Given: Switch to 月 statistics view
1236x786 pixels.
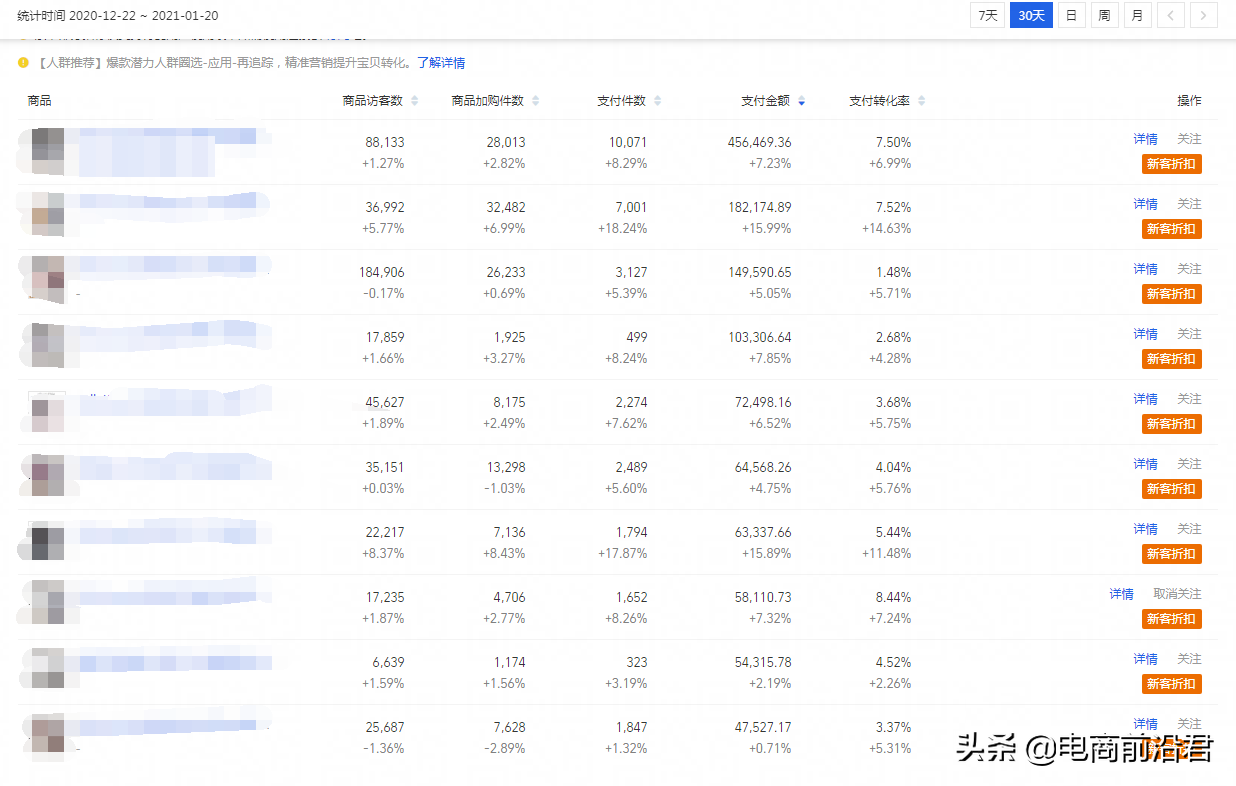Looking at the screenshot, I should (x=1138, y=15).
